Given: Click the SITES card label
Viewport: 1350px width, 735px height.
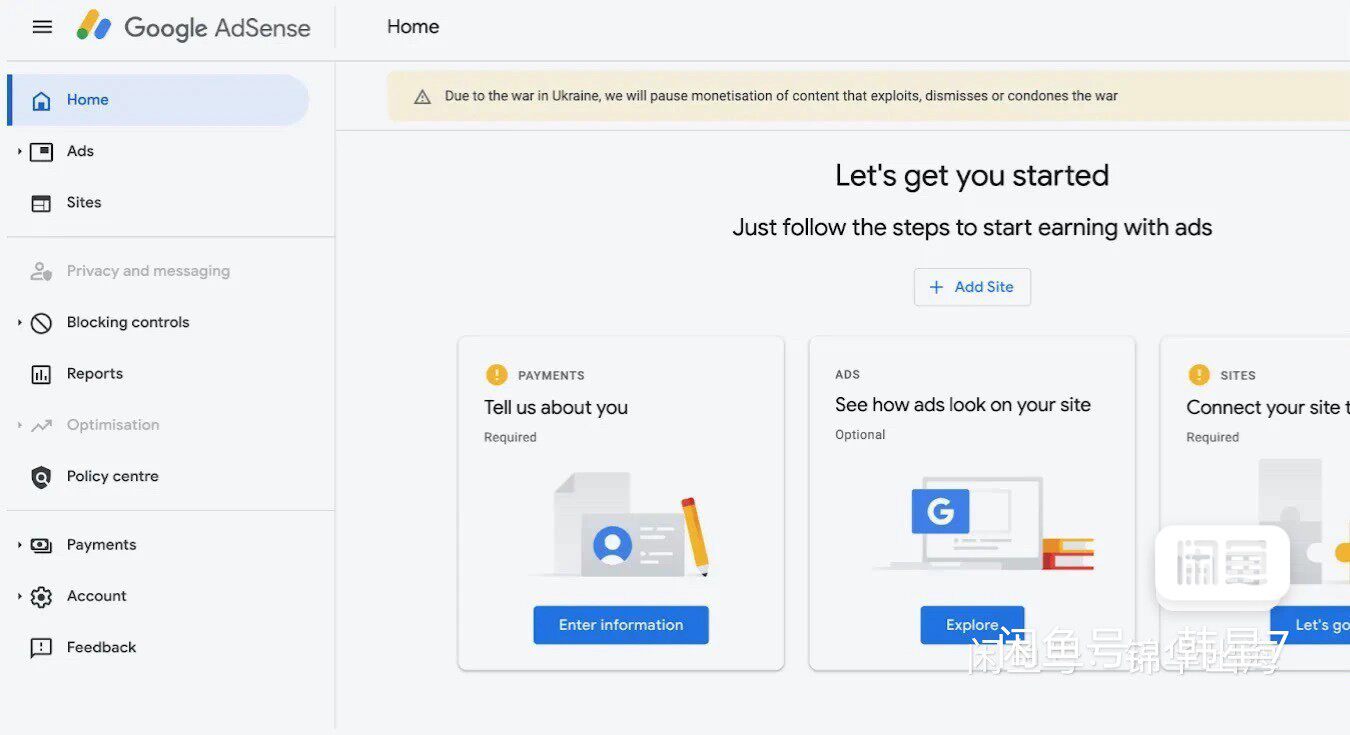Looking at the screenshot, I should click(x=1238, y=376).
